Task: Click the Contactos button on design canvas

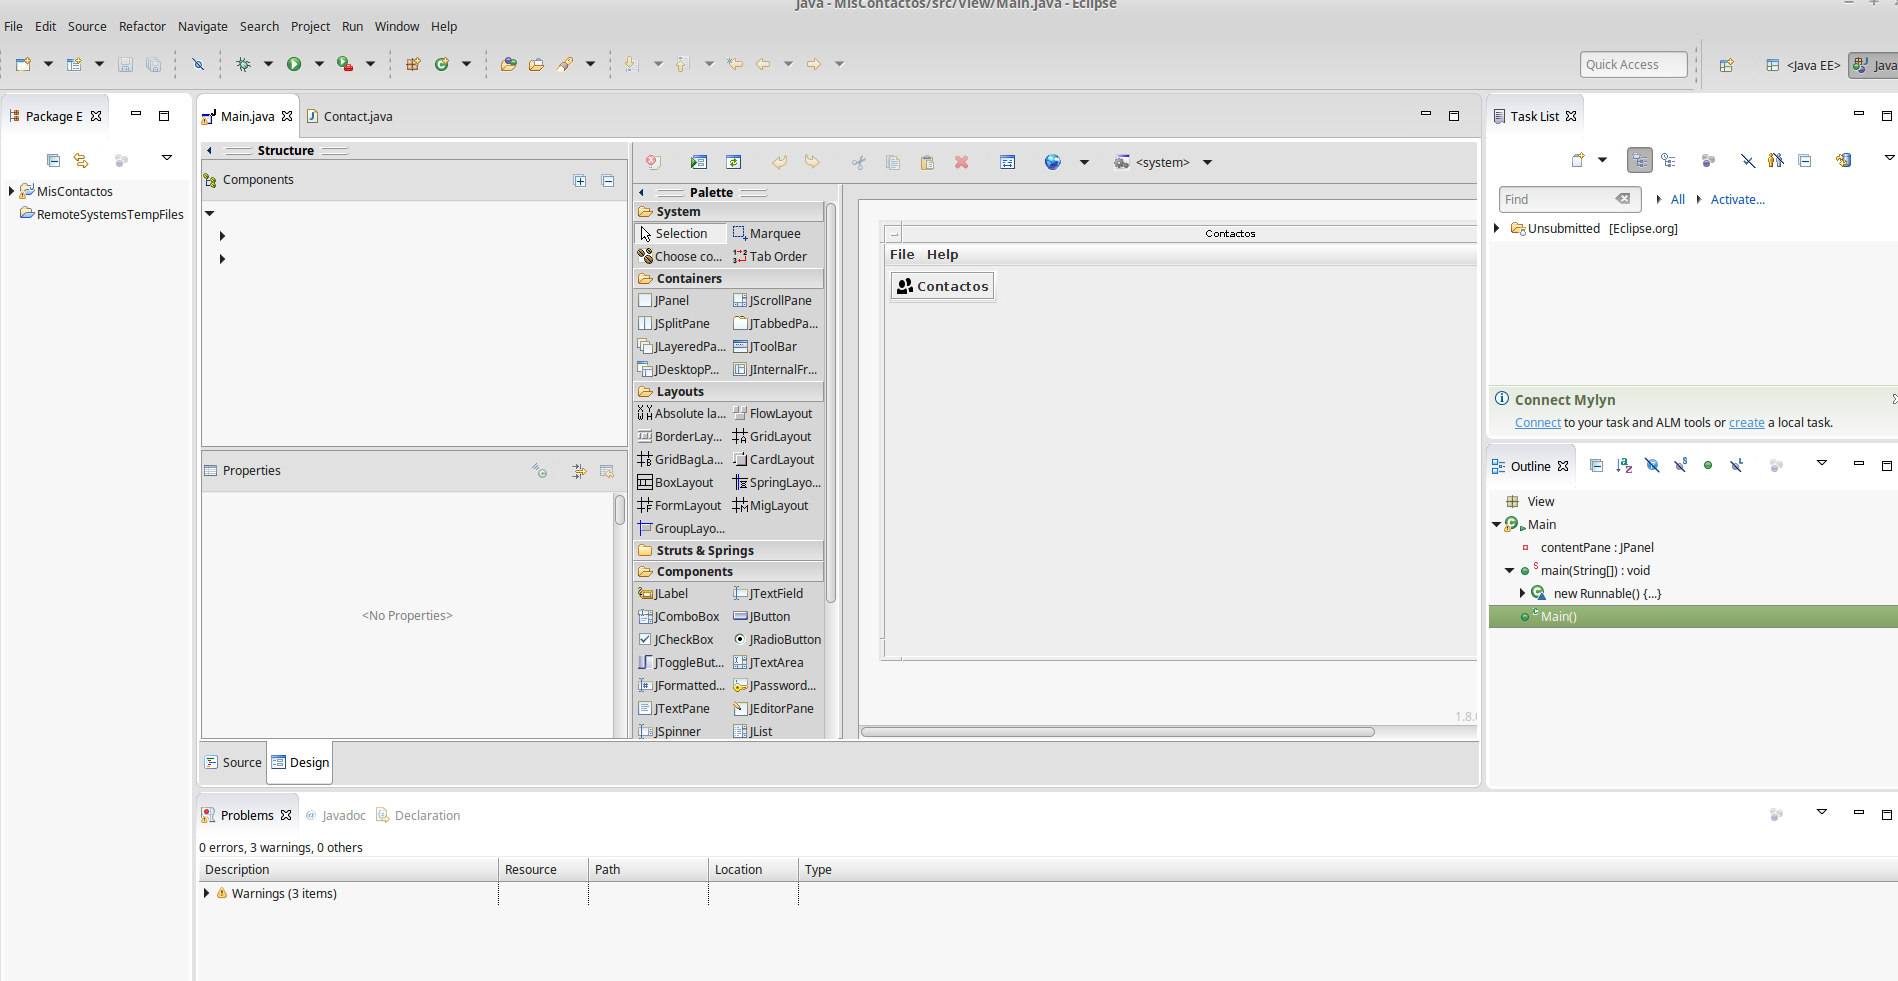Action: 942,286
